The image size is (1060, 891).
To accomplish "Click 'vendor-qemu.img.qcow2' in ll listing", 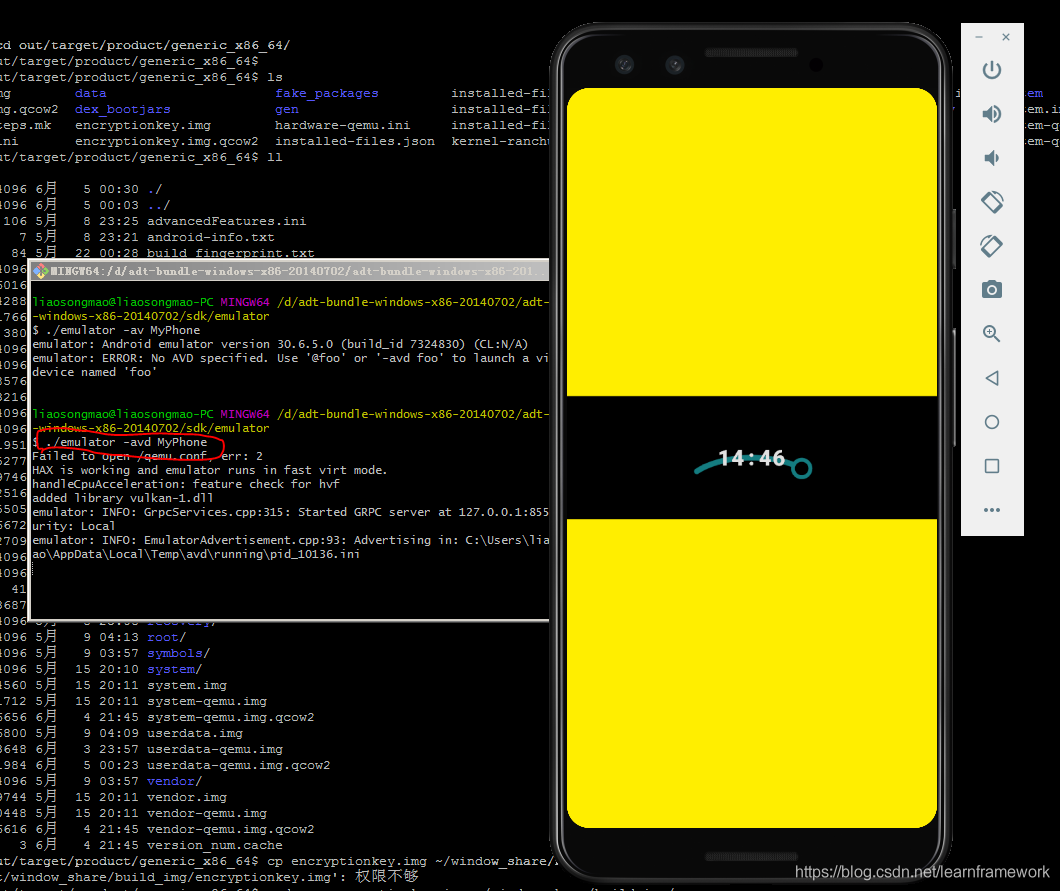I will 231,829.
